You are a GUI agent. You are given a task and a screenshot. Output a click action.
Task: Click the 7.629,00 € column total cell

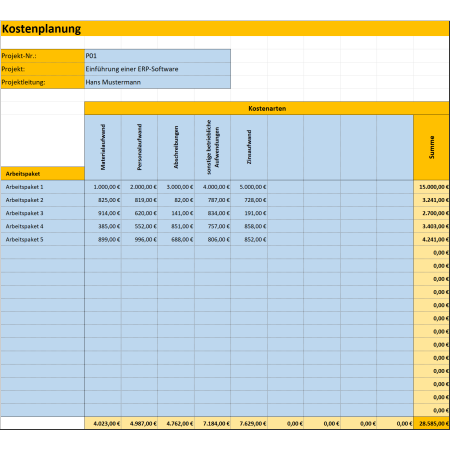click(x=249, y=423)
